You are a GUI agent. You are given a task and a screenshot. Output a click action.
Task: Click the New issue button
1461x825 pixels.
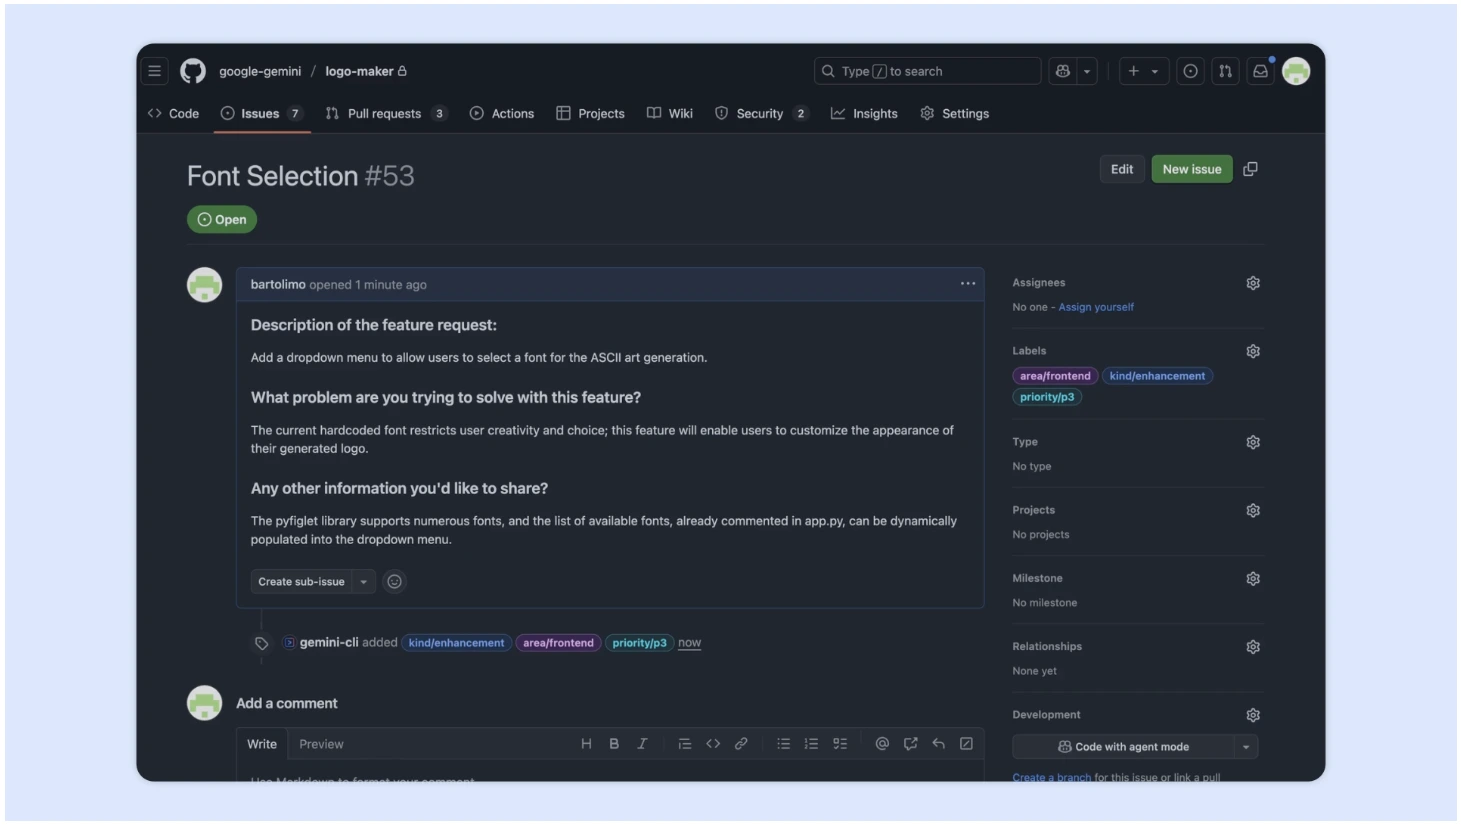pyautogui.click(x=1191, y=169)
